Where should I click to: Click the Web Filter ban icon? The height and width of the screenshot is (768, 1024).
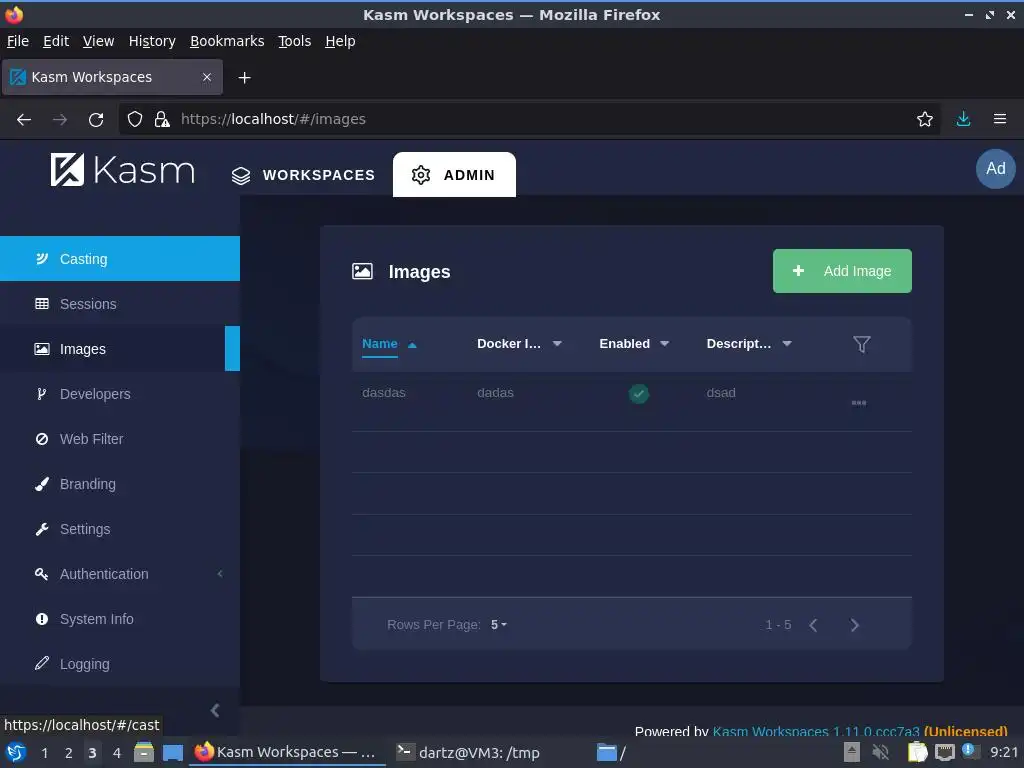[x=42, y=439]
